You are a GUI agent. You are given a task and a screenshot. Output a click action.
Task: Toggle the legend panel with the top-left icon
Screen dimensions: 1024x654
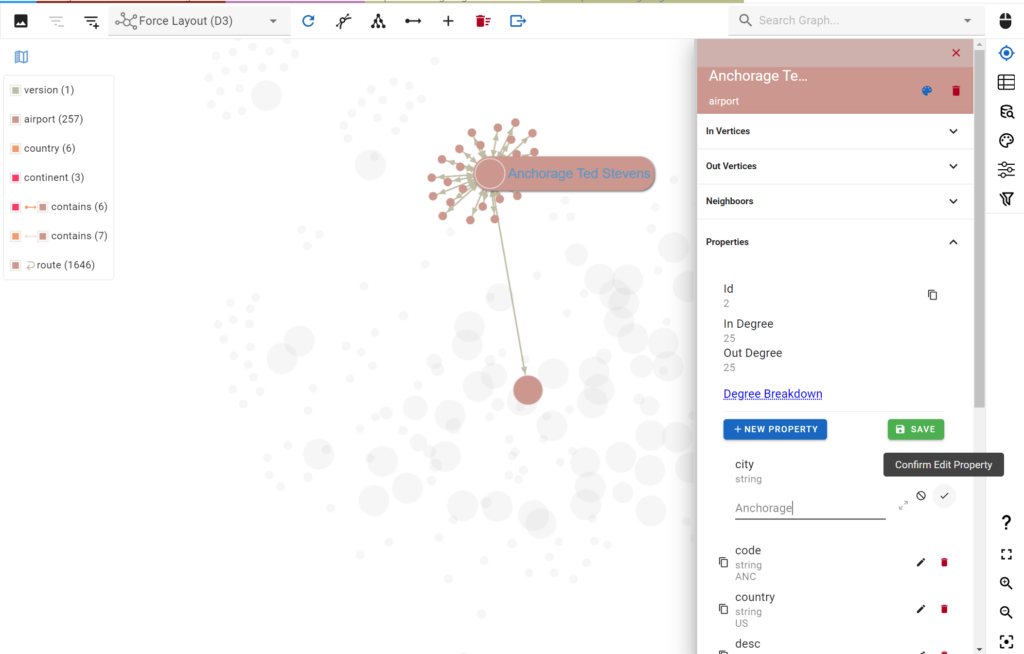[20, 57]
